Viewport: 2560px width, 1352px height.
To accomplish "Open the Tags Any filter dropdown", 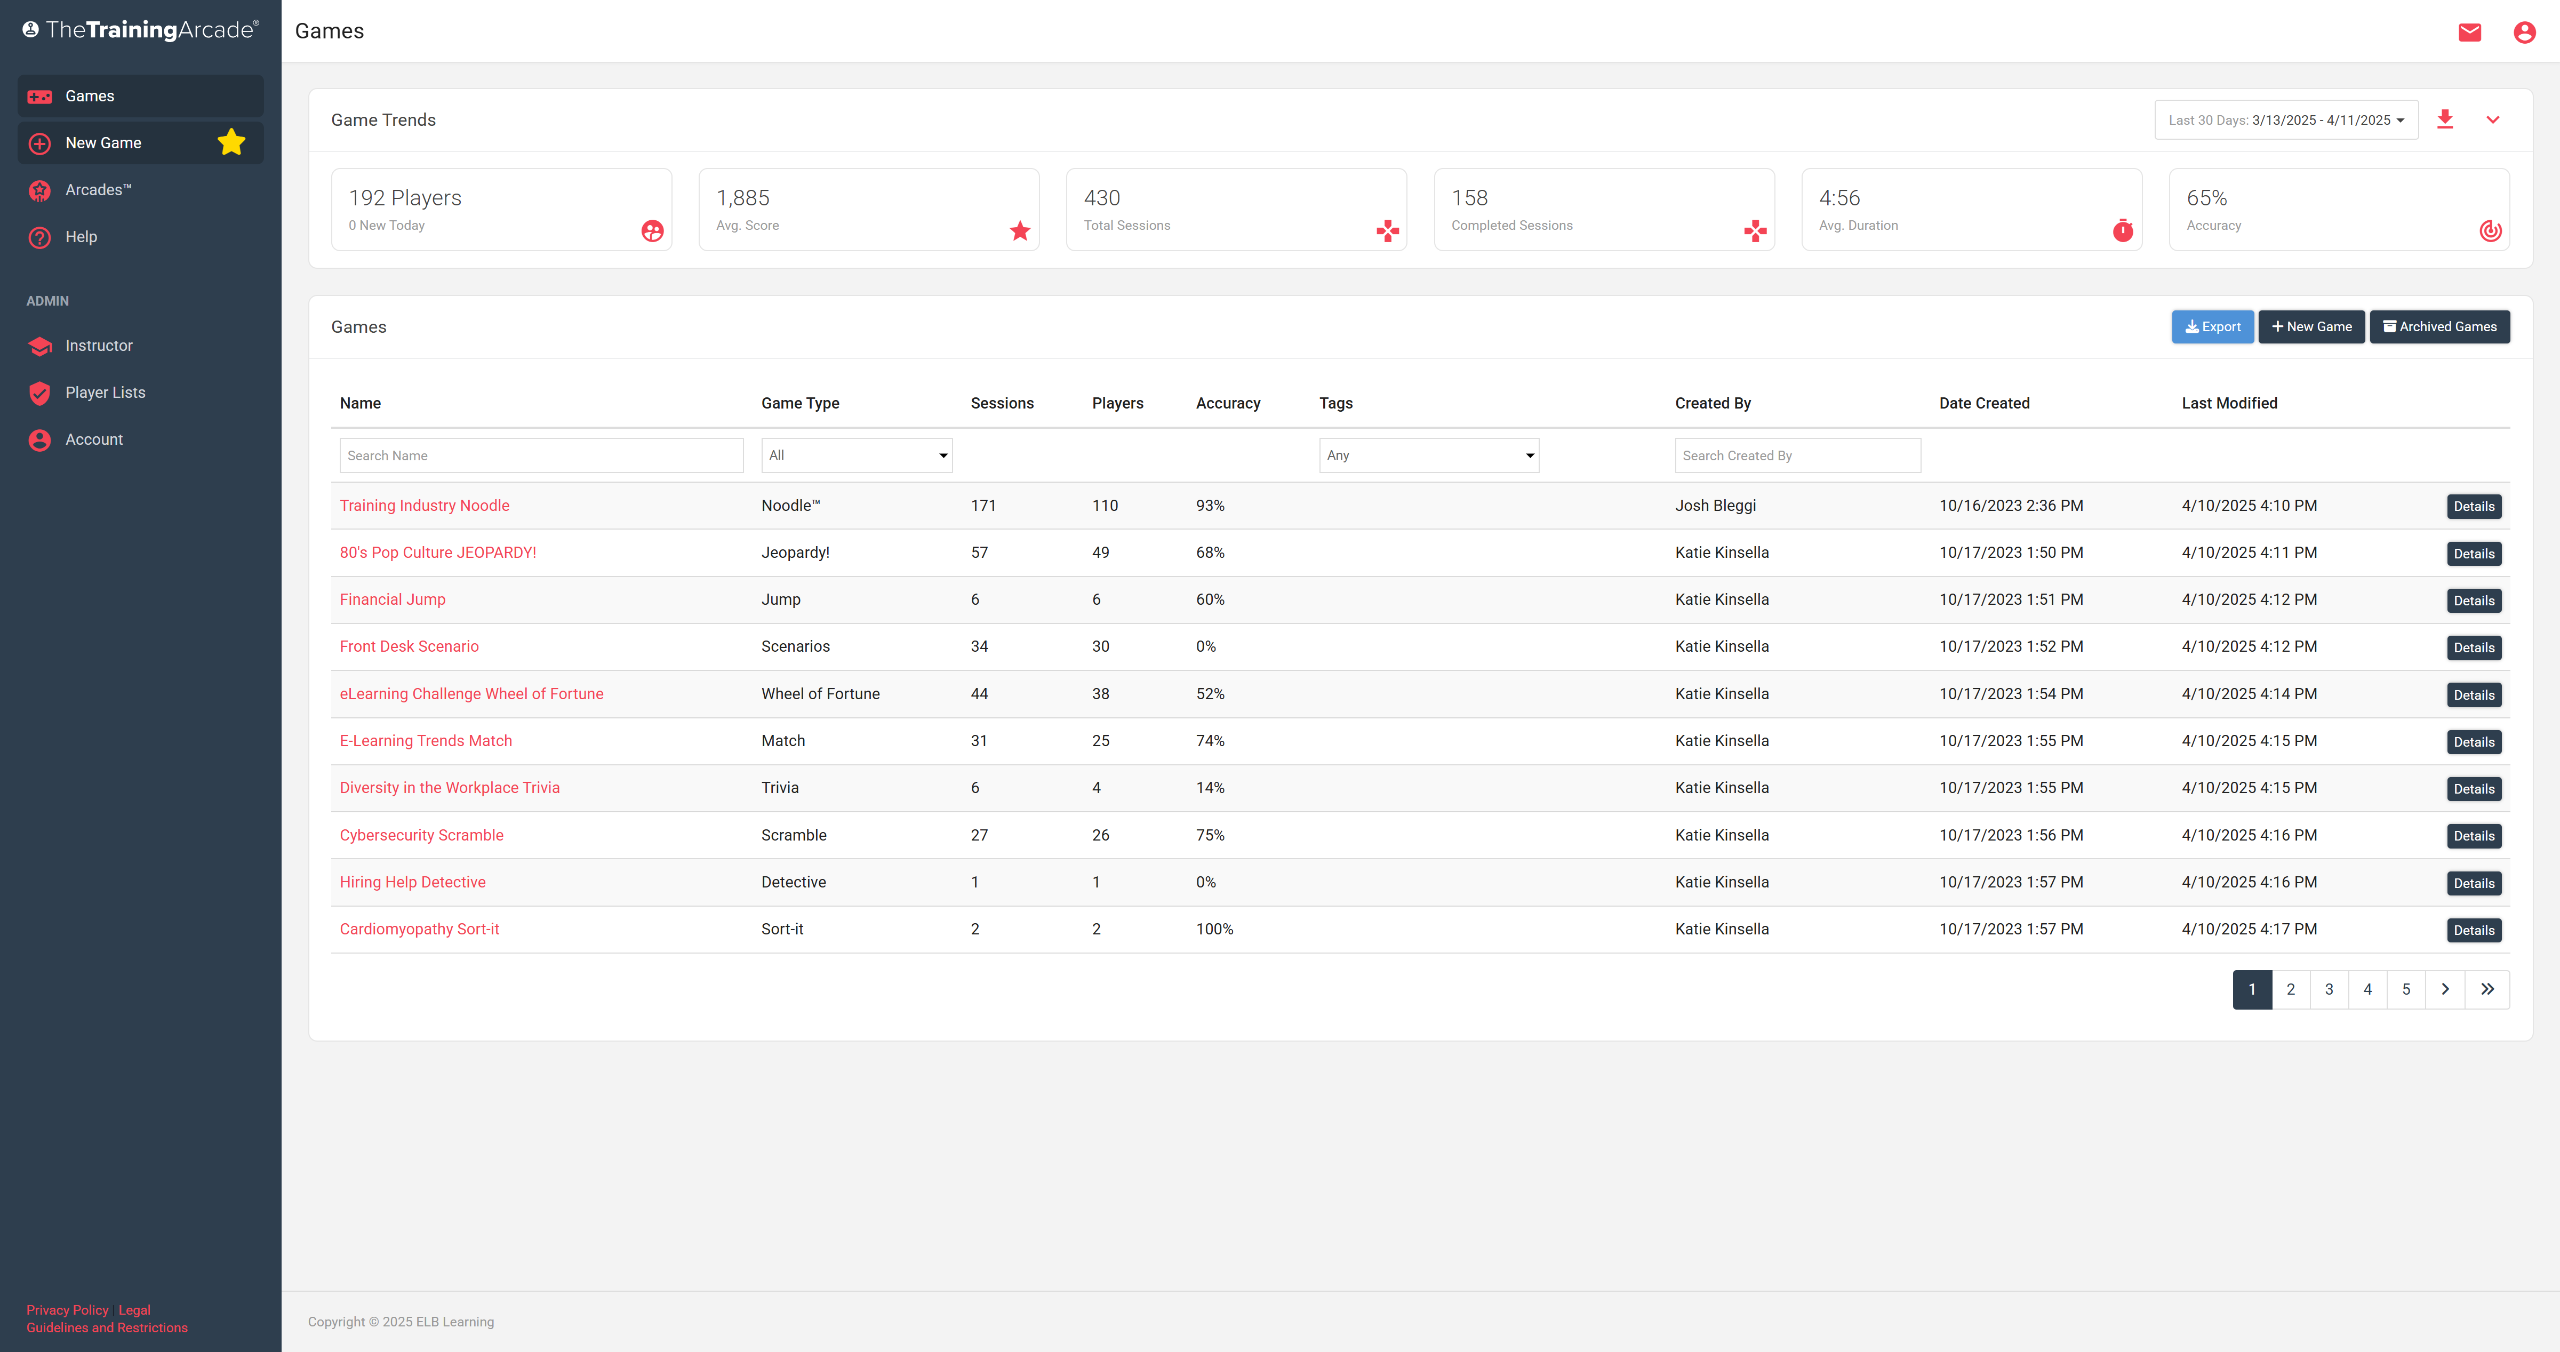I will coord(1428,455).
